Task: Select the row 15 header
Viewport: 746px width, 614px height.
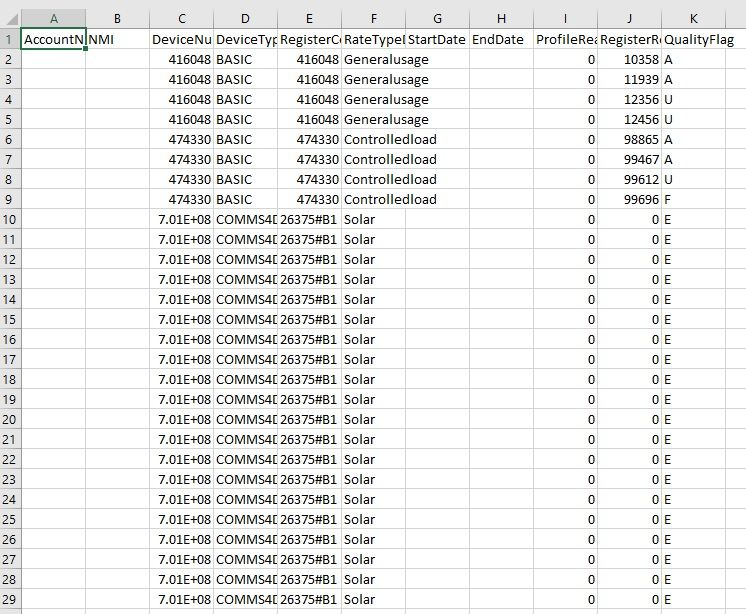Action: pos(10,319)
